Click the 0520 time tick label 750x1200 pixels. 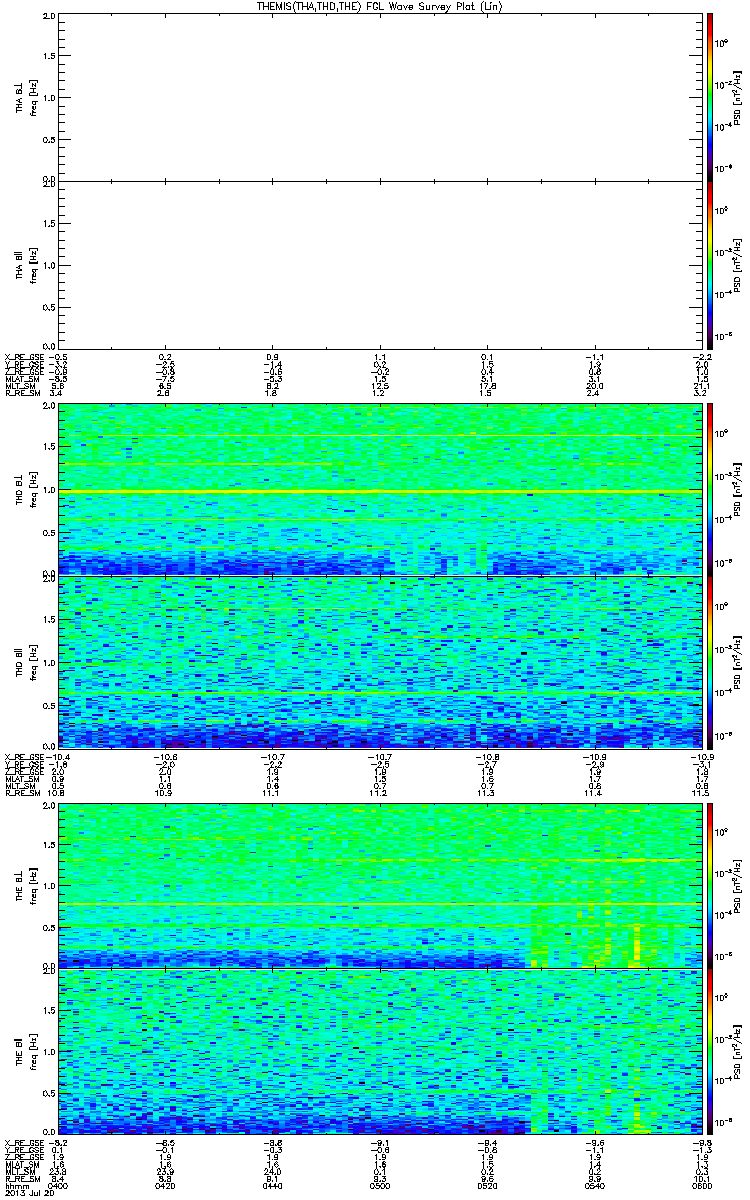point(485,1185)
